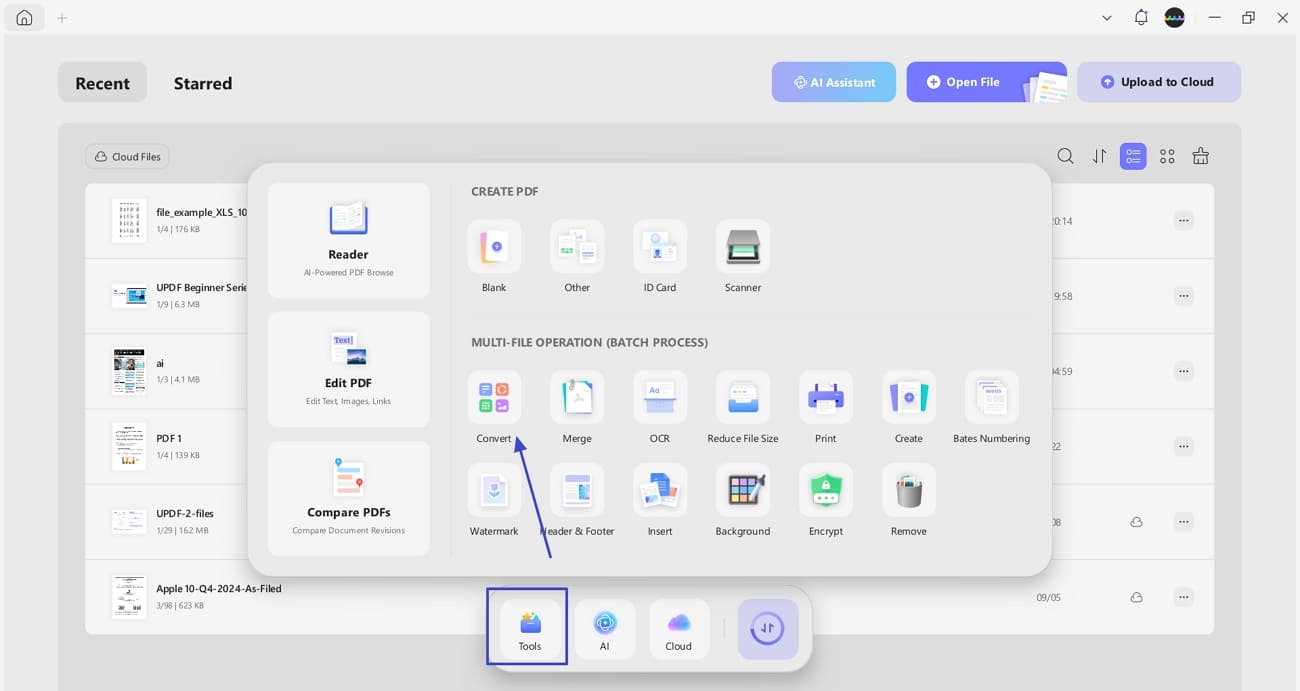Open the Cloud button in bottom dock
Viewport: 1300px width, 691px height.
point(679,629)
